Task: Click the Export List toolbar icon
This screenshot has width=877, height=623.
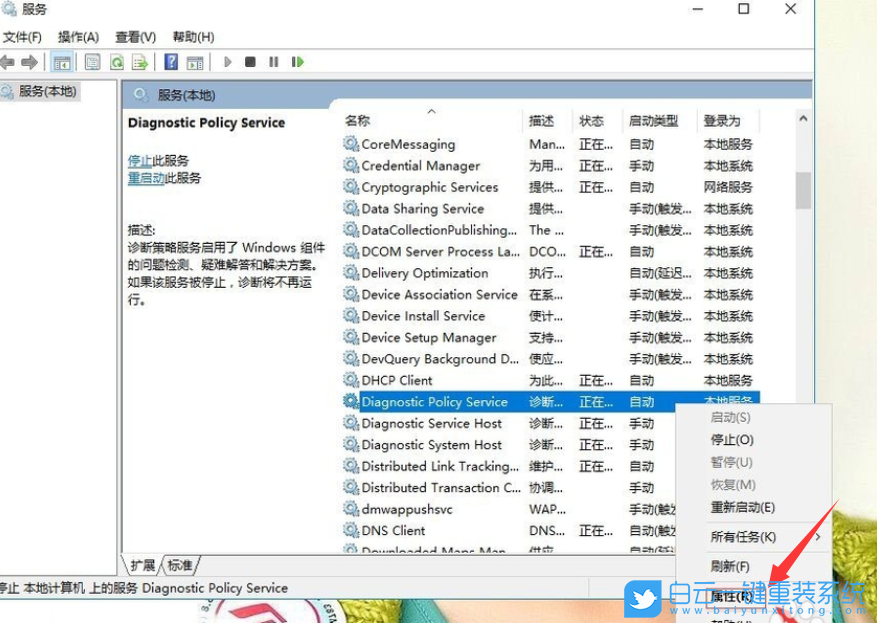Action: coord(140,61)
